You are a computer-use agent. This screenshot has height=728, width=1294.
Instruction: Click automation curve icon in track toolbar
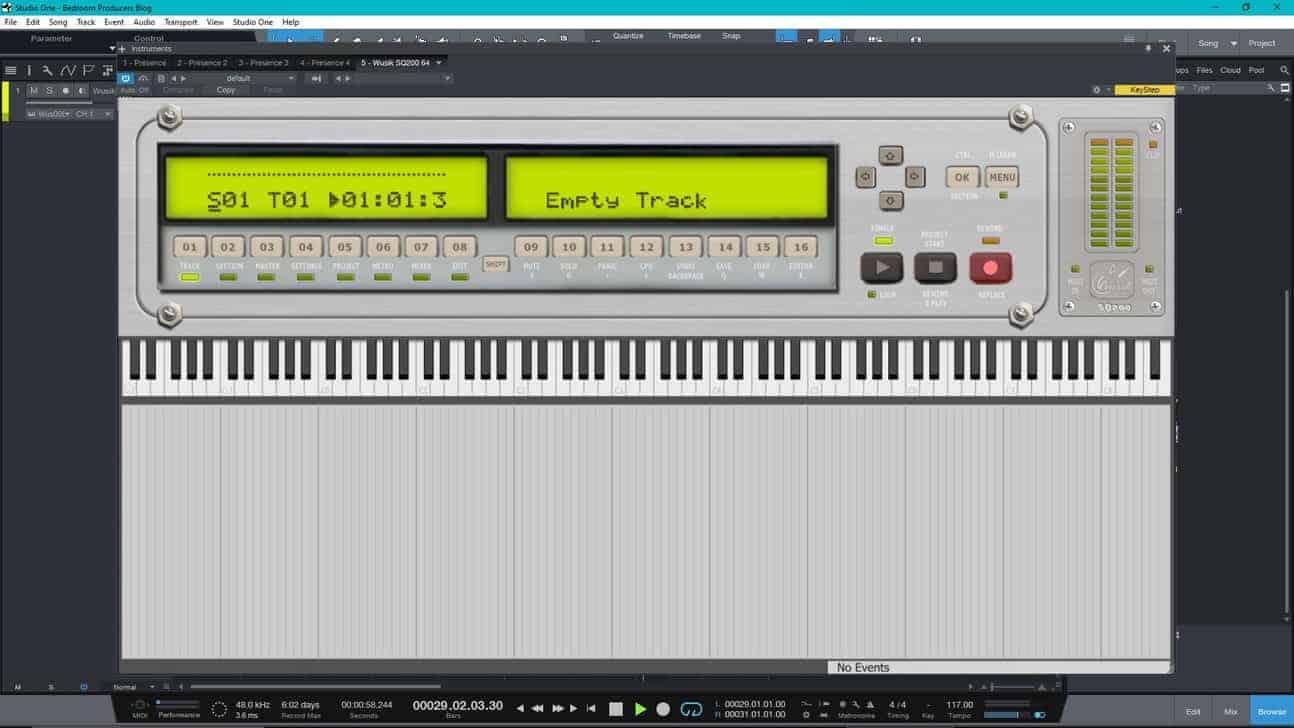[67, 71]
